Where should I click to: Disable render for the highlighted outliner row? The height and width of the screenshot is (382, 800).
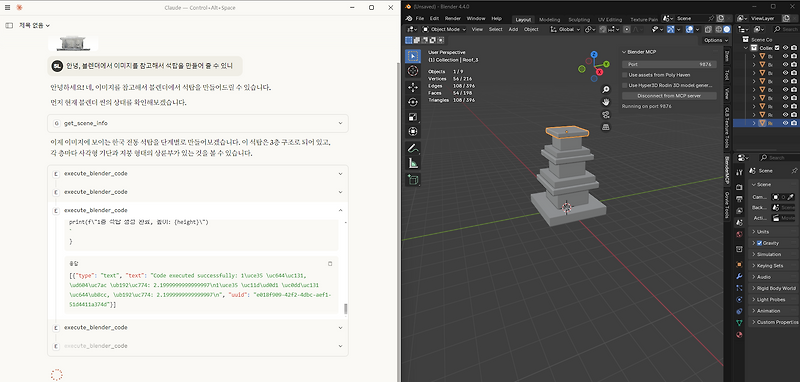(794, 123)
